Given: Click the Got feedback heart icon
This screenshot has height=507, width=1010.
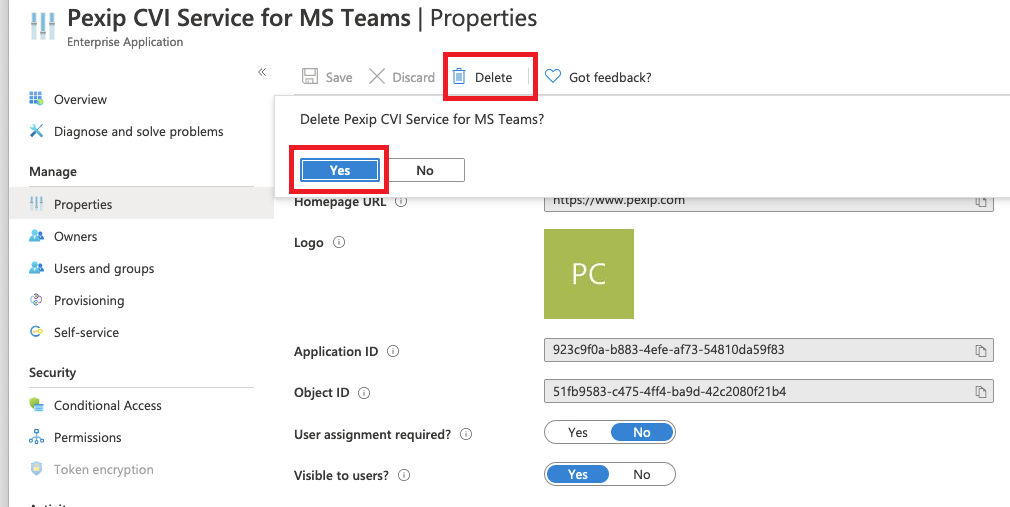Looking at the screenshot, I should (x=553, y=77).
